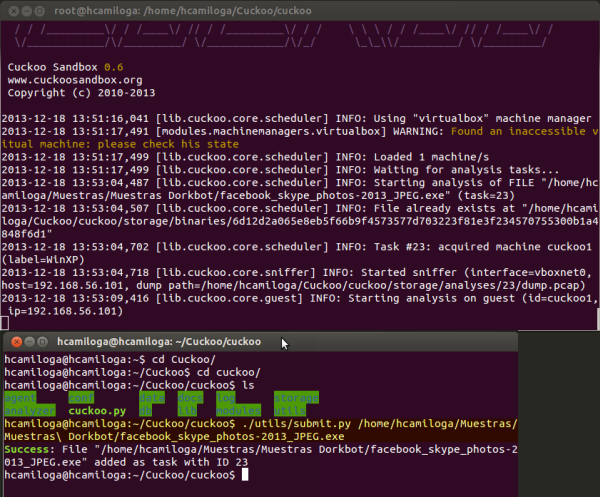Click the 'analyzer' directory name
Image resolution: width=600 pixels, height=497 pixels.
pos(30,411)
